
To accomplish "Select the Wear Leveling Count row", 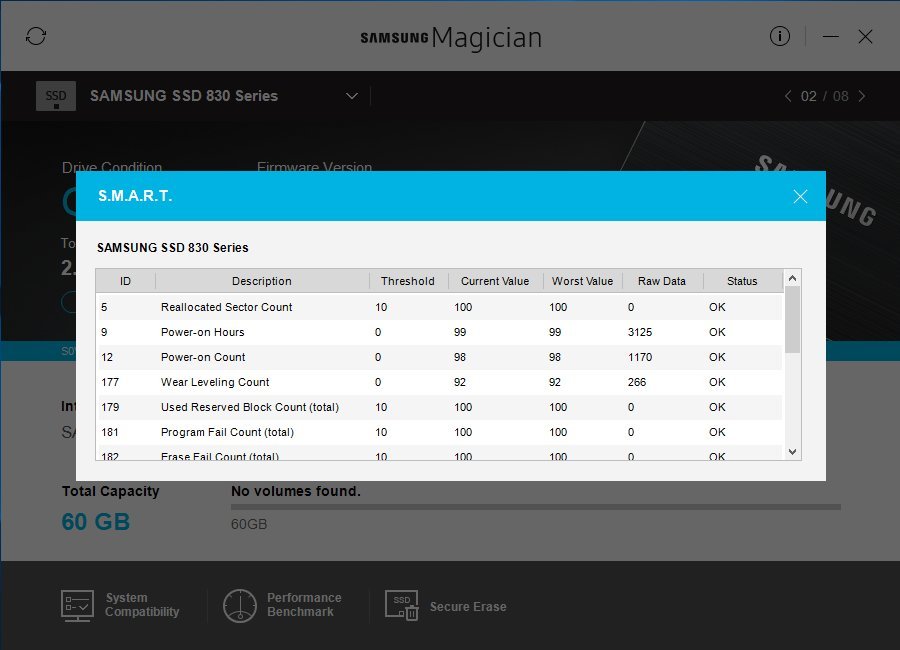I will 439,382.
